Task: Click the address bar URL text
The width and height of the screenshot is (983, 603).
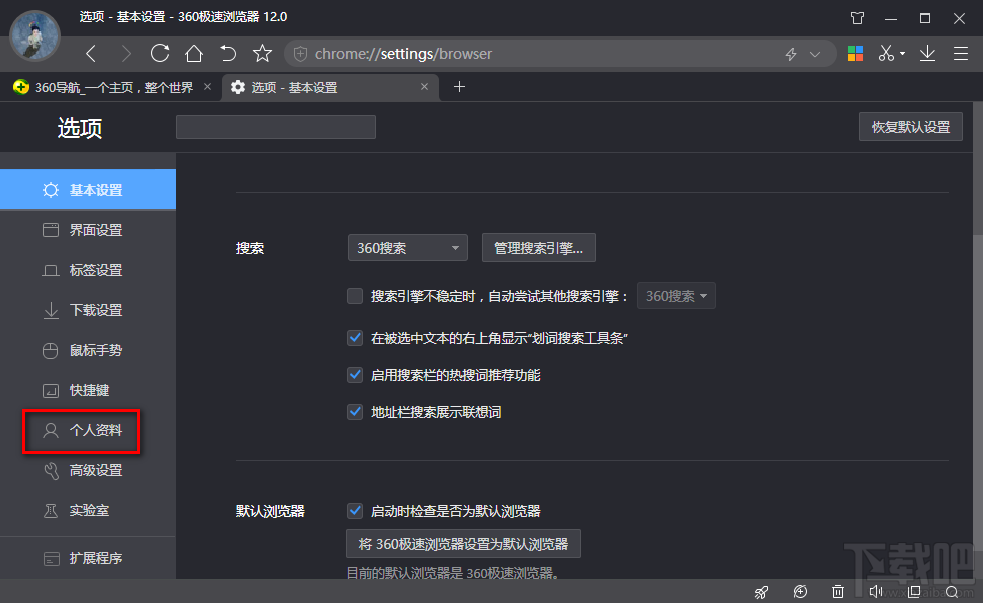Action: click(x=403, y=54)
